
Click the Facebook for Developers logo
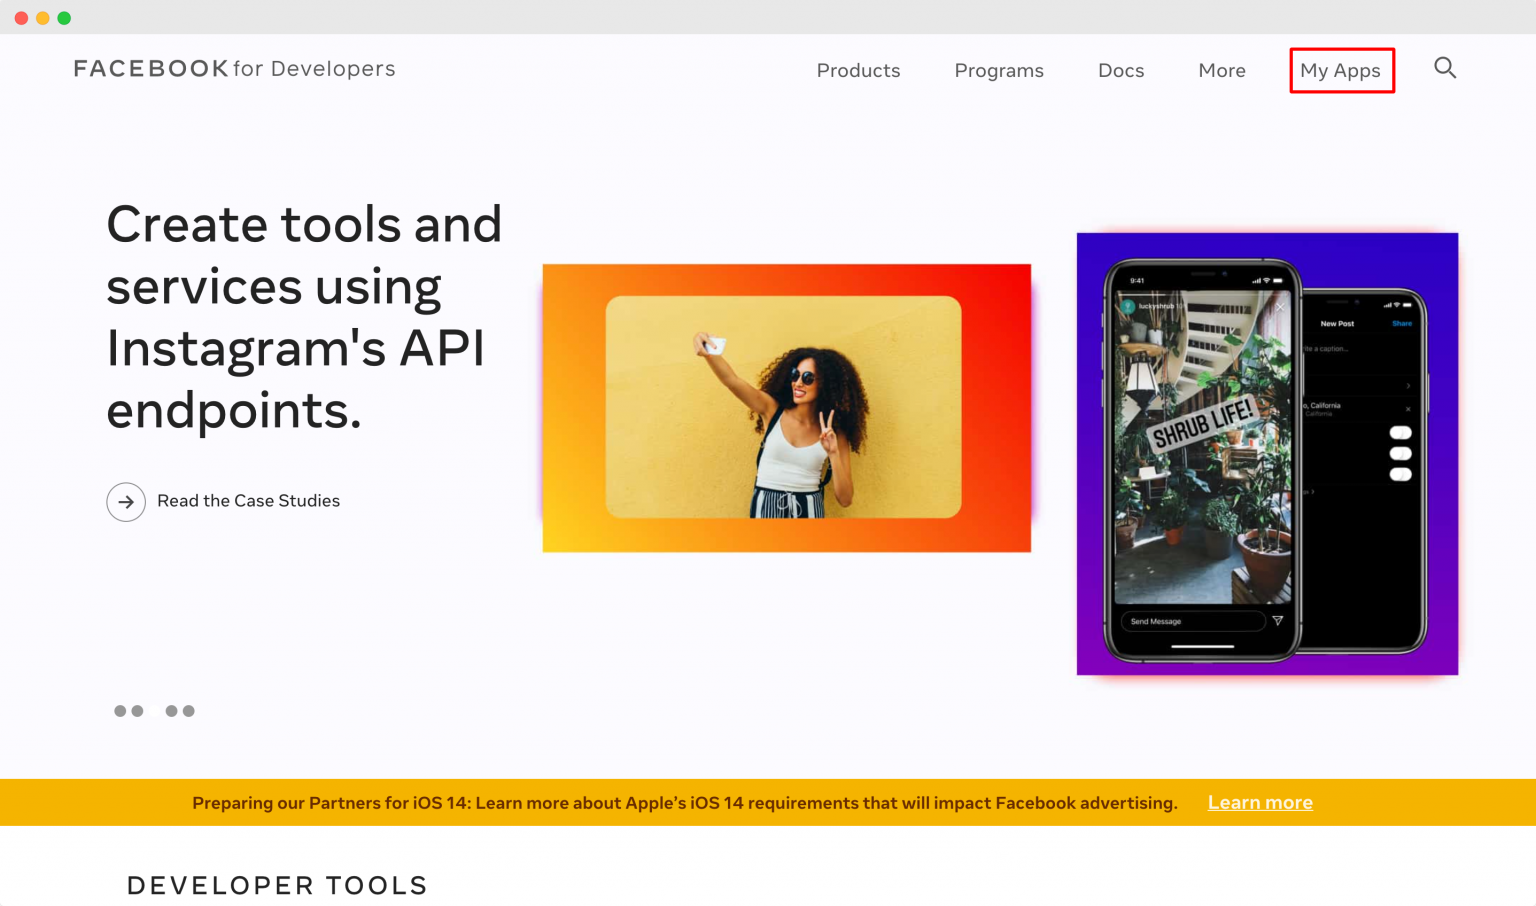point(234,69)
